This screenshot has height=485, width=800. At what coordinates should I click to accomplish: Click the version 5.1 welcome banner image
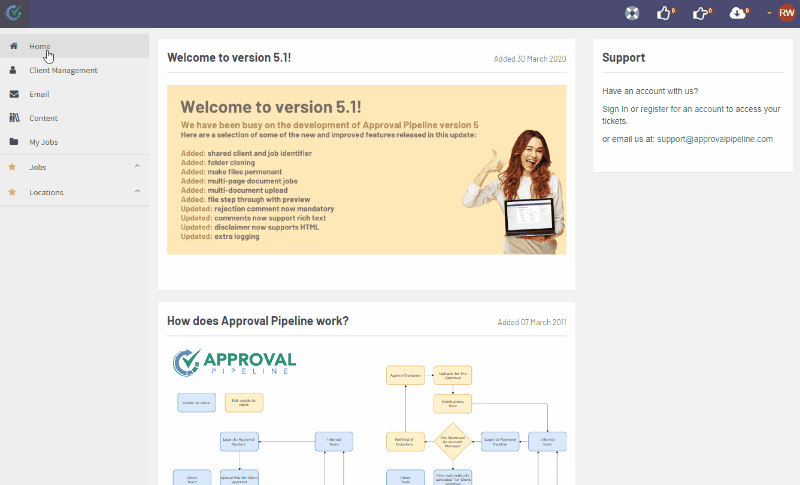coord(366,170)
